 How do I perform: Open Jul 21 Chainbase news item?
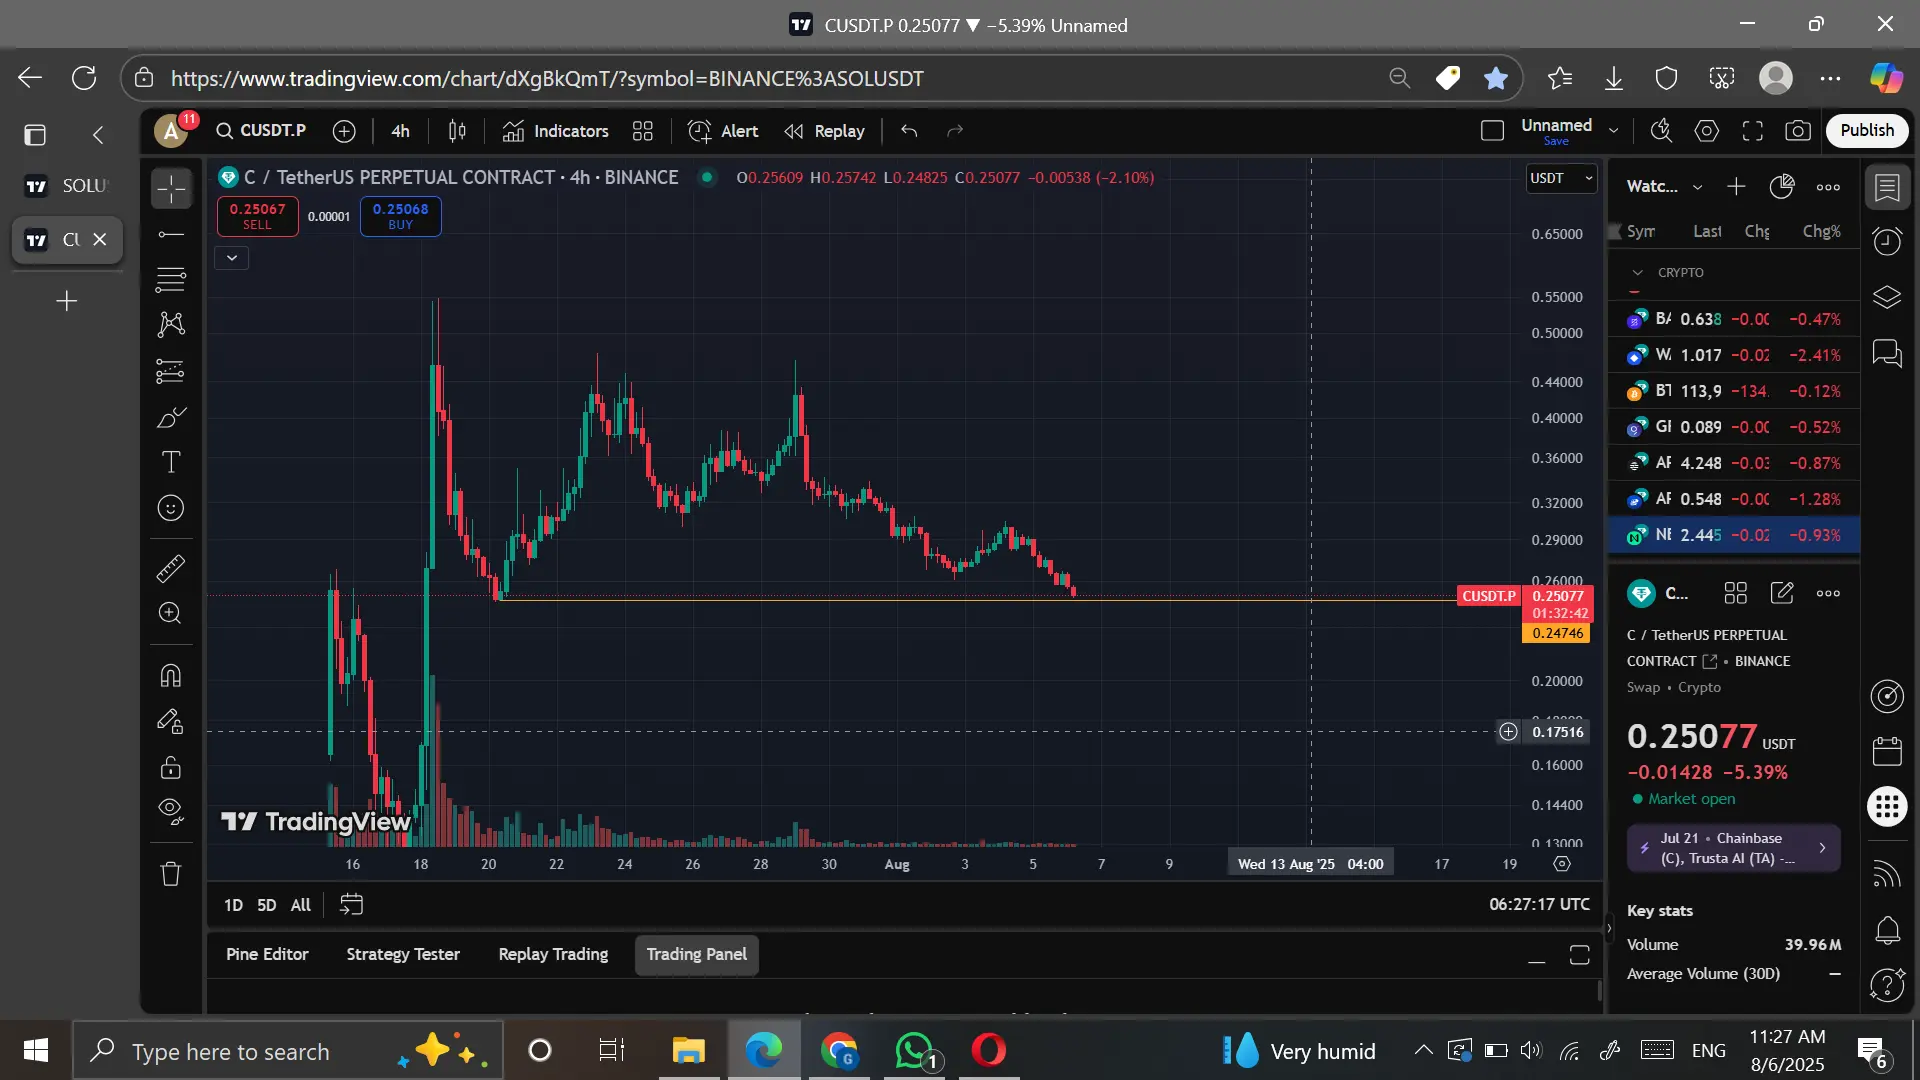(1733, 848)
